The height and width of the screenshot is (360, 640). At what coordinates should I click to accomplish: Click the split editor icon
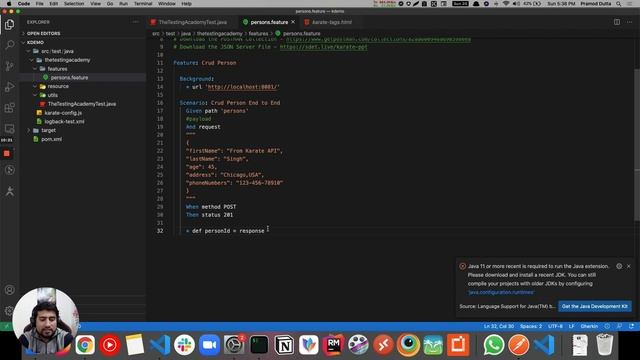[x=617, y=22]
